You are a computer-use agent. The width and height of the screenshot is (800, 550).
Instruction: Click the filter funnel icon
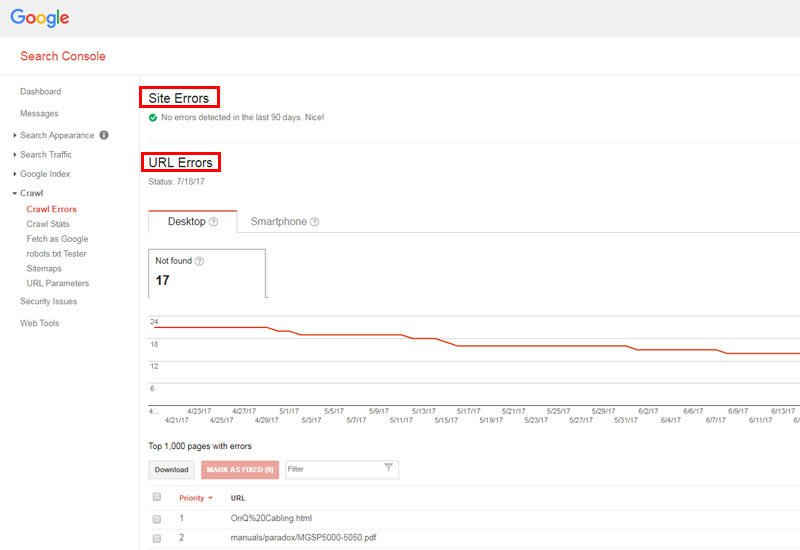(389, 468)
